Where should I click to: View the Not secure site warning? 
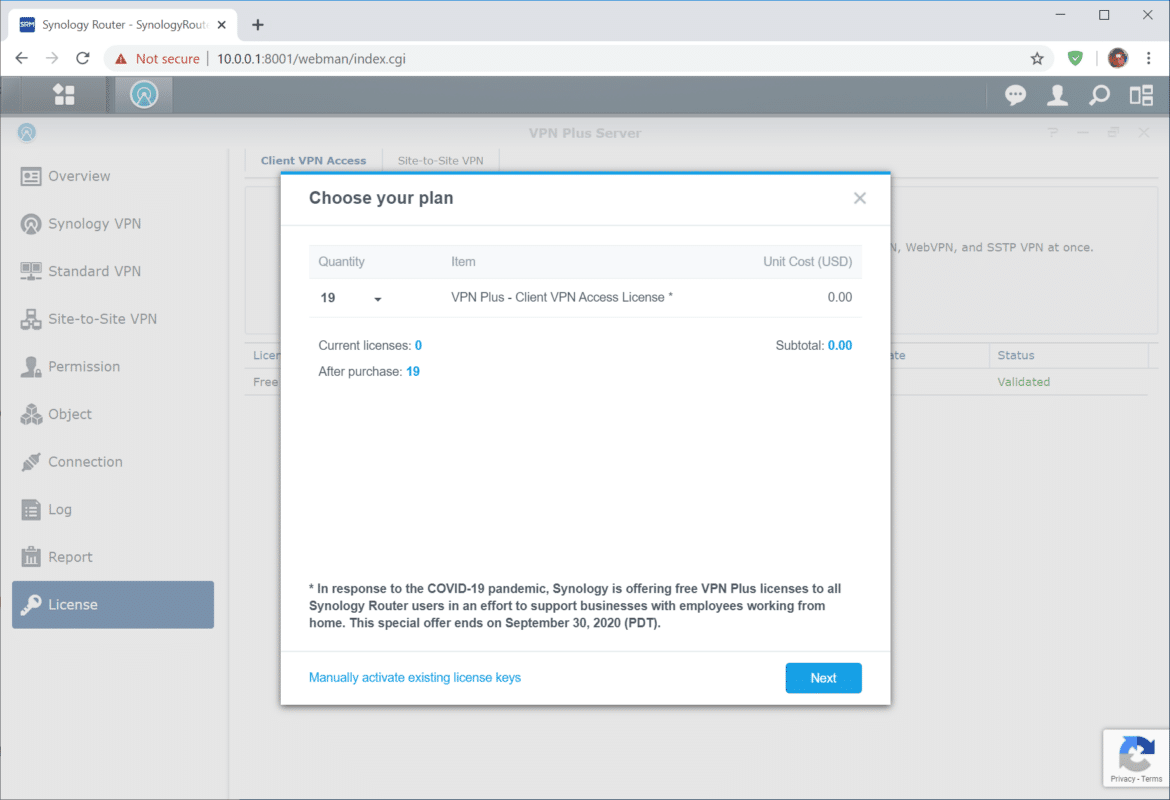[x=157, y=58]
